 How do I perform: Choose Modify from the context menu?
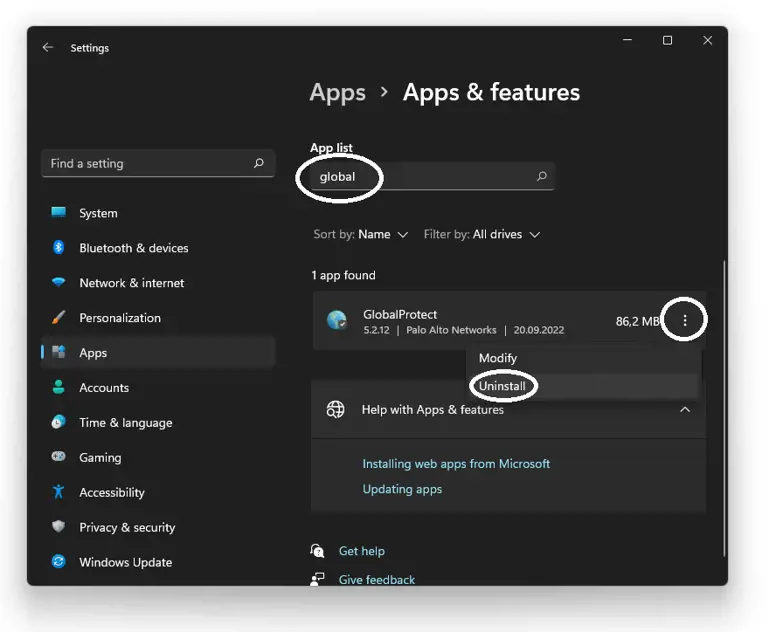498,358
